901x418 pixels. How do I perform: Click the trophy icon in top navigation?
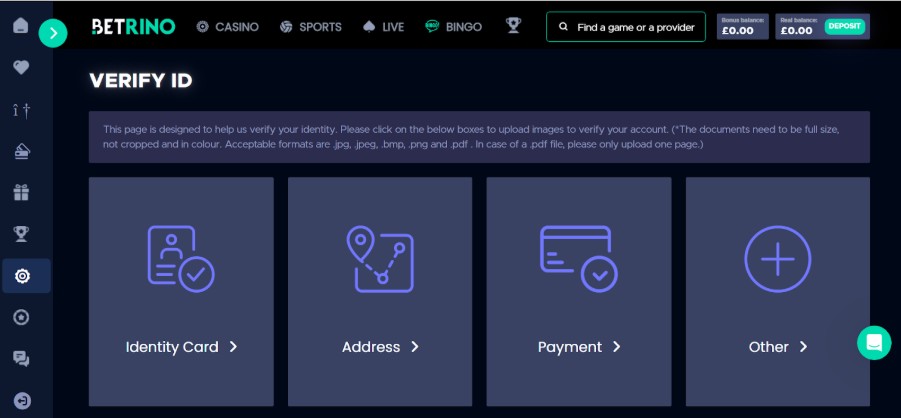(x=513, y=27)
